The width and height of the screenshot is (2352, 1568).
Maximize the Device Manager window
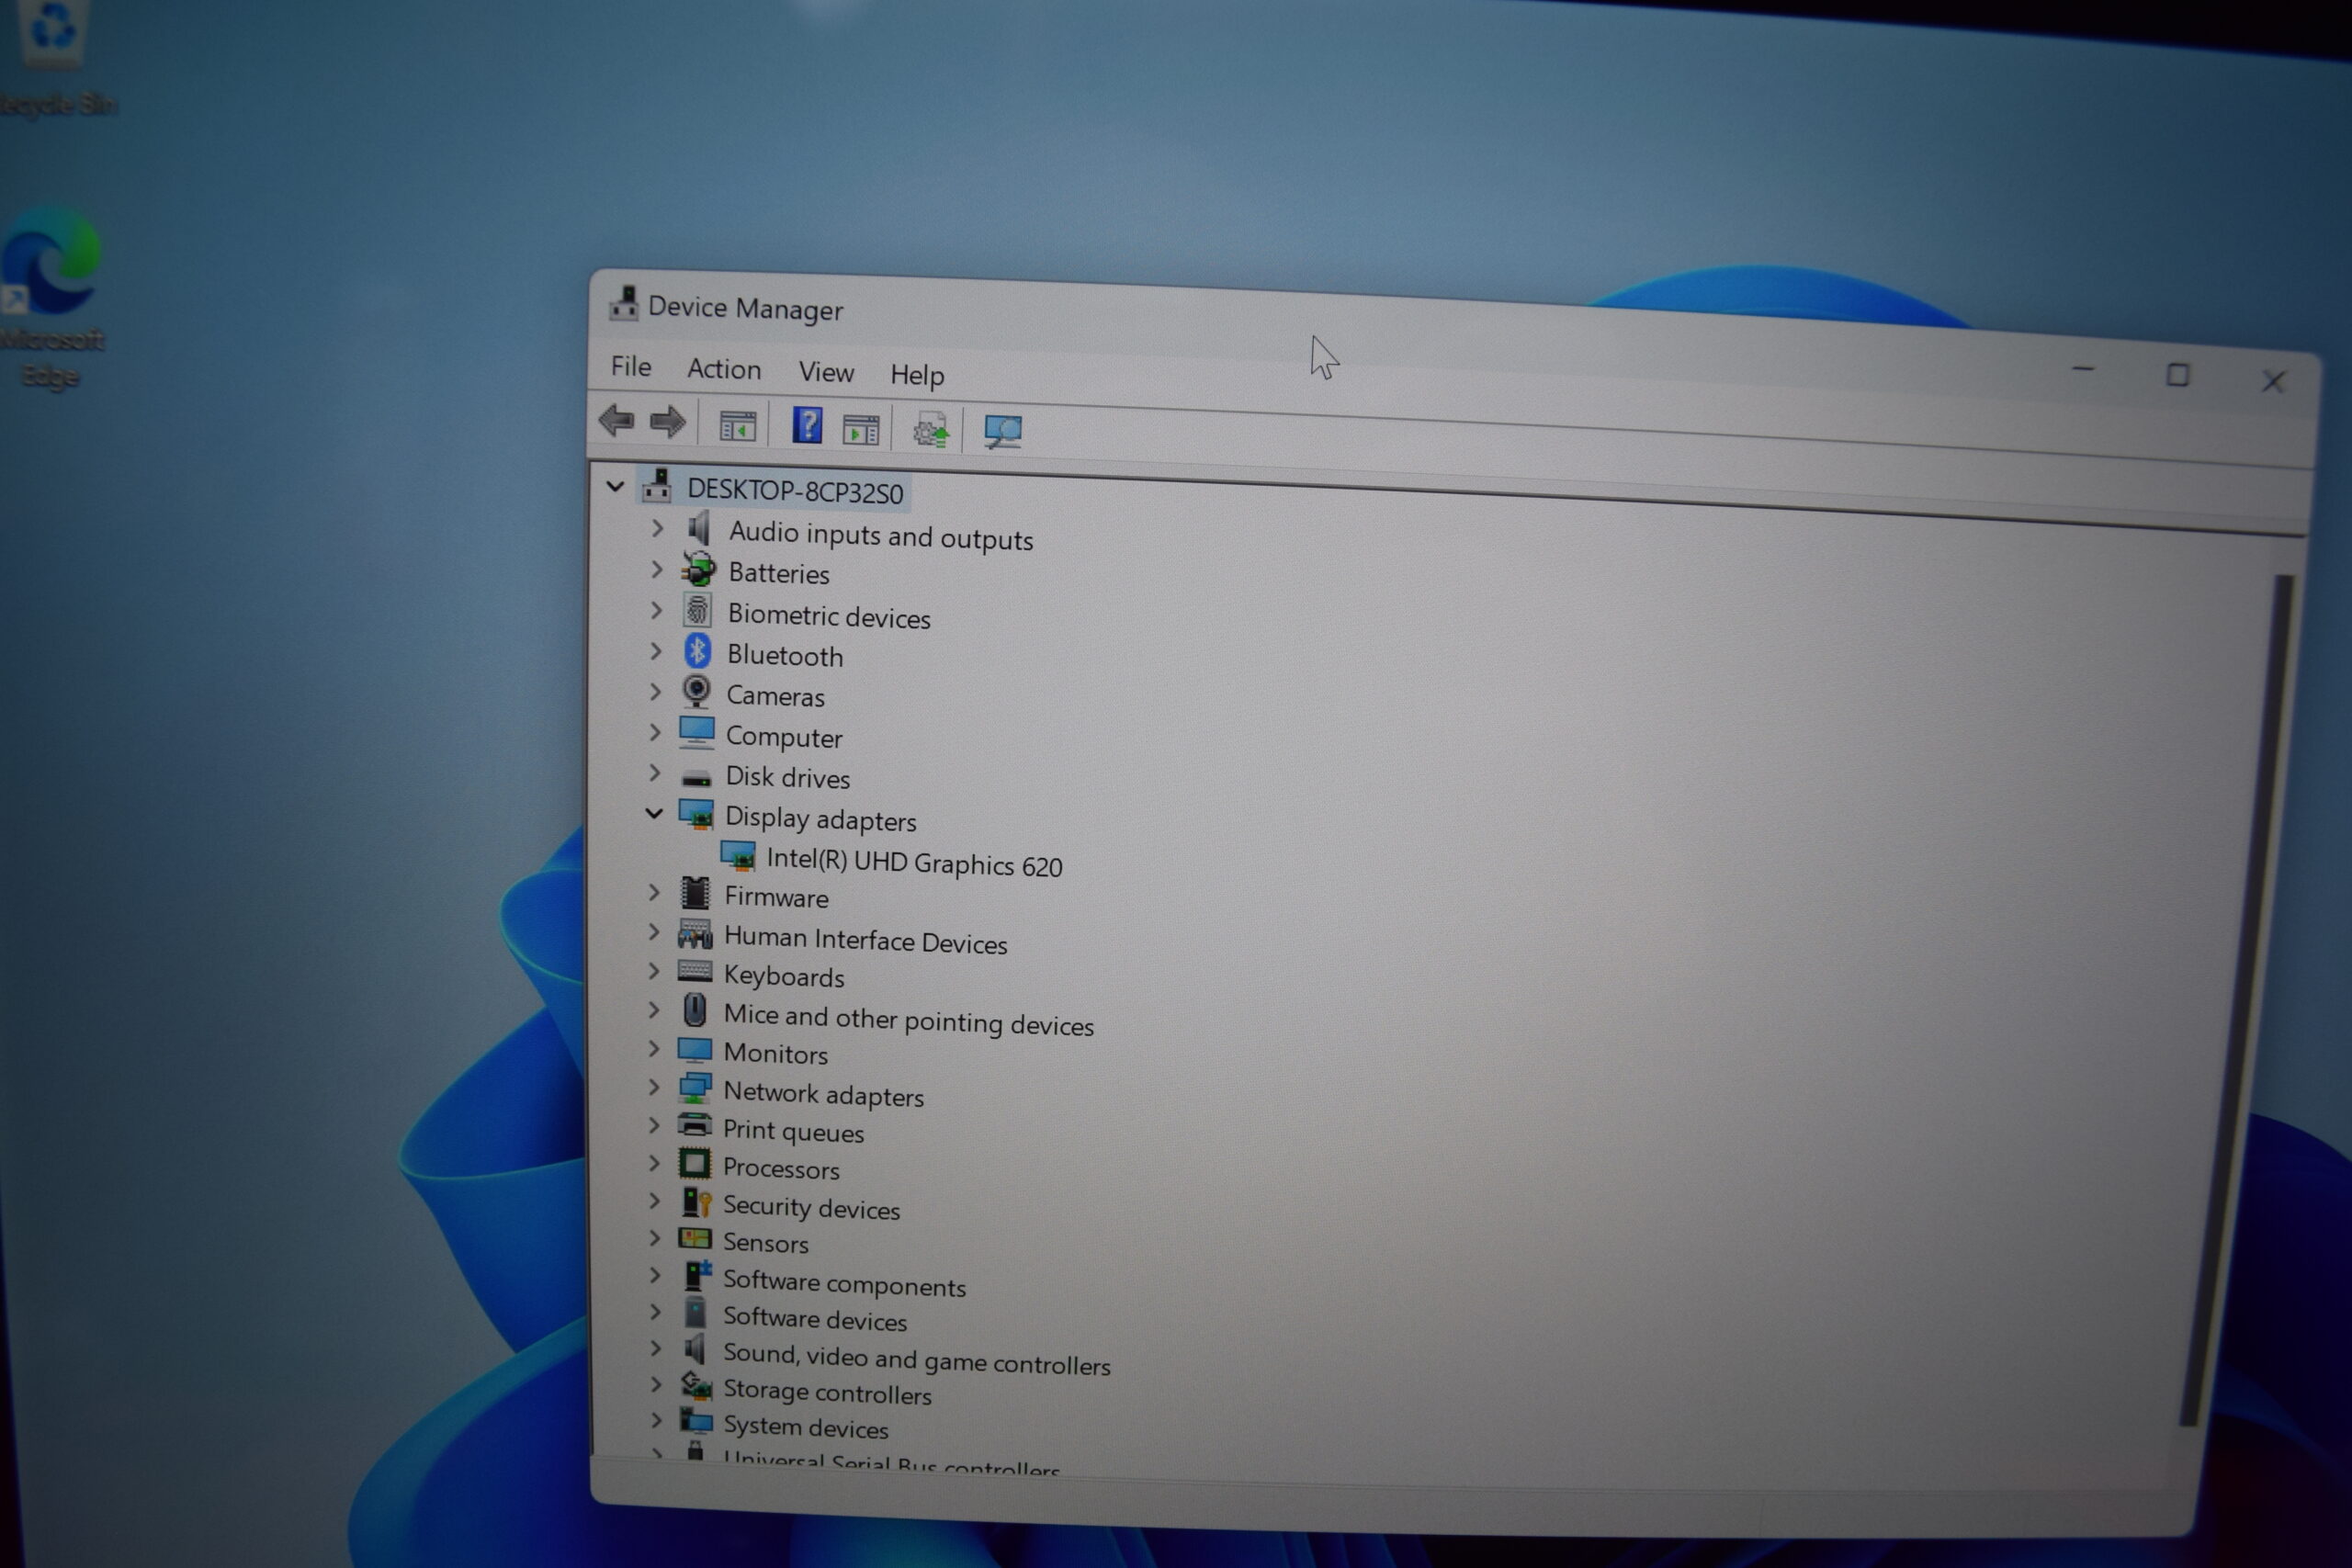2177,375
